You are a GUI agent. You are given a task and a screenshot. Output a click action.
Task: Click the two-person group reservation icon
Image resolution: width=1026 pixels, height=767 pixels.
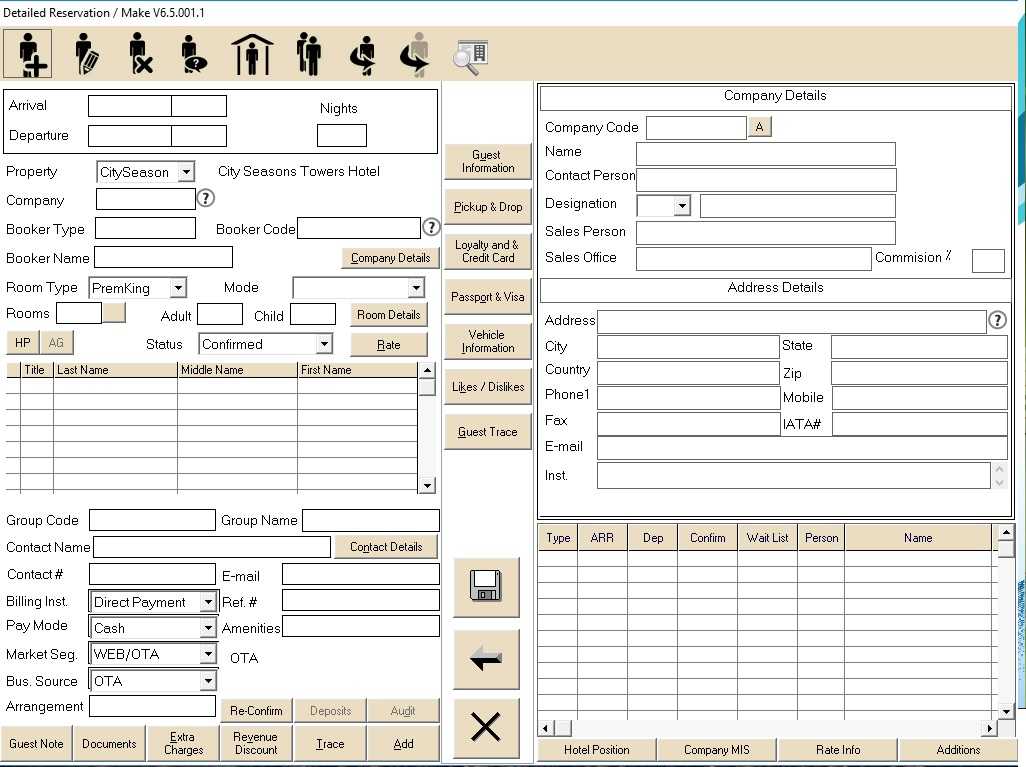coord(309,54)
